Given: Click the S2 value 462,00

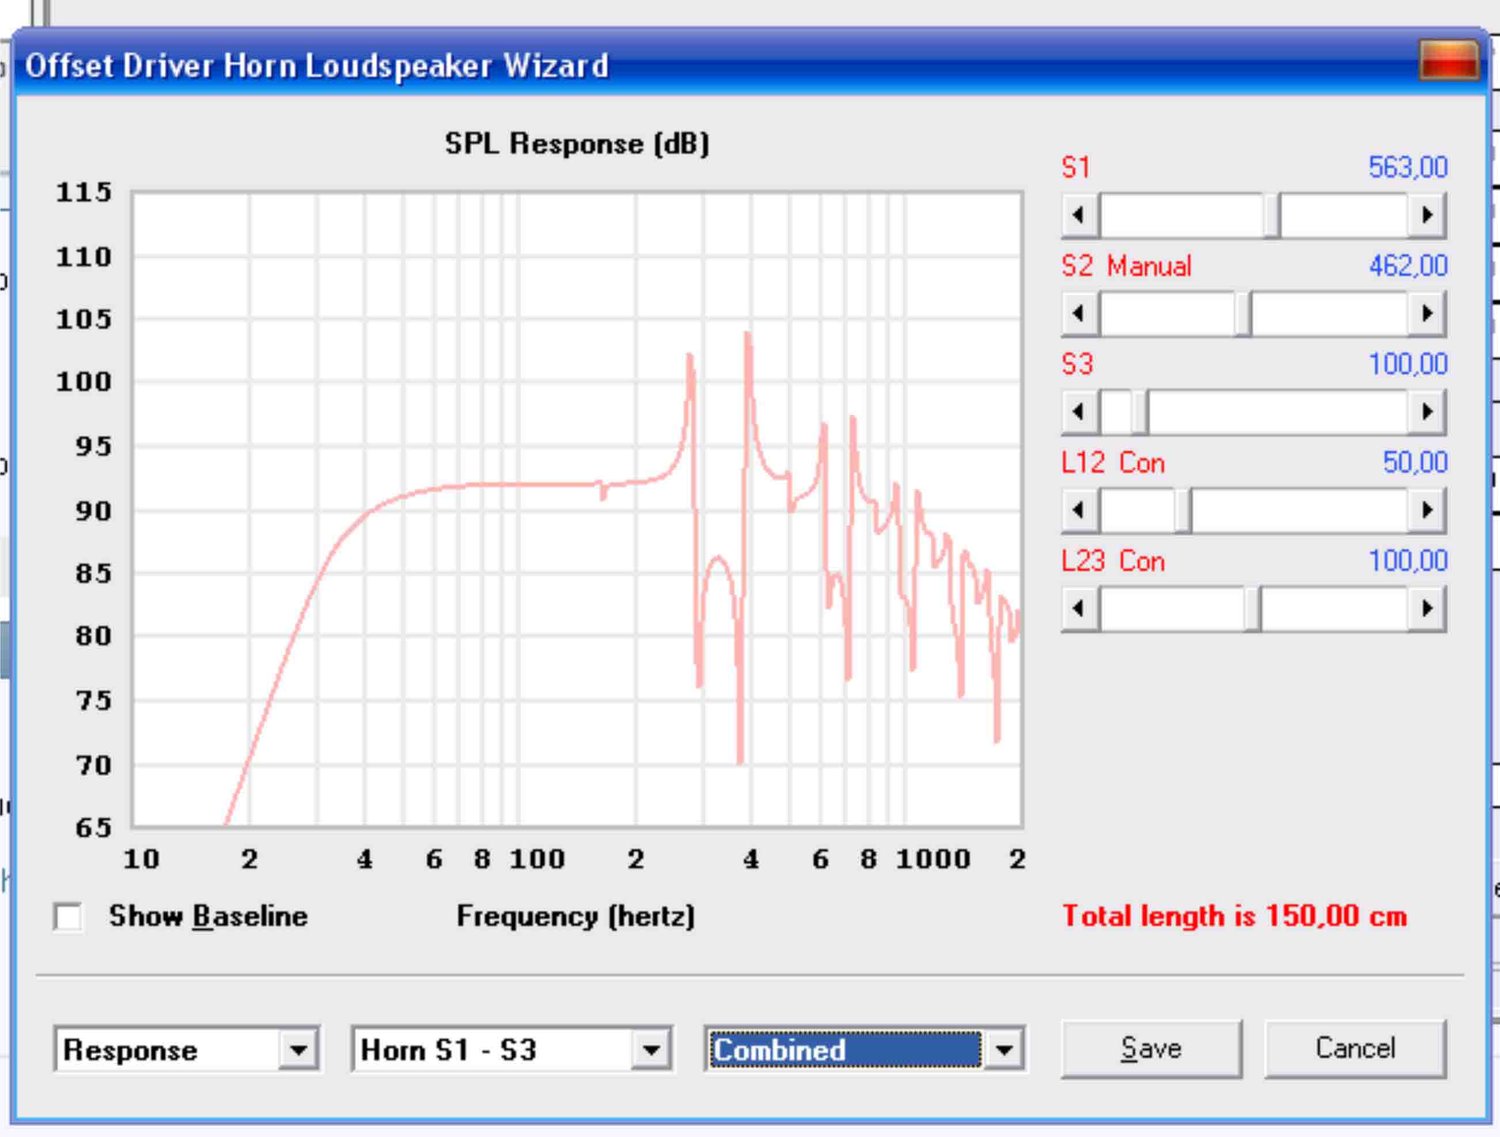Looking at the screenshot, I should click(x=1408, y=266).
